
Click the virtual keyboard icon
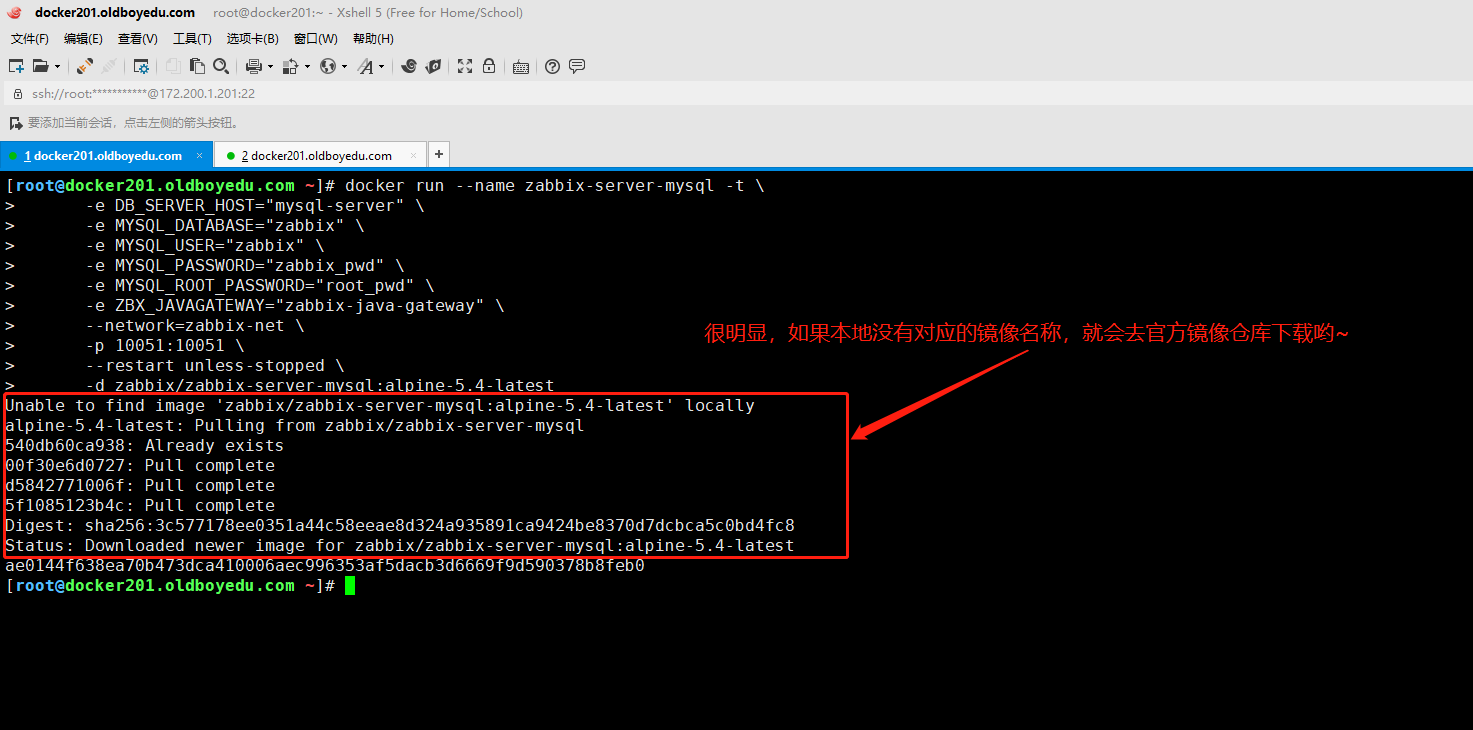tap(520, 66)
